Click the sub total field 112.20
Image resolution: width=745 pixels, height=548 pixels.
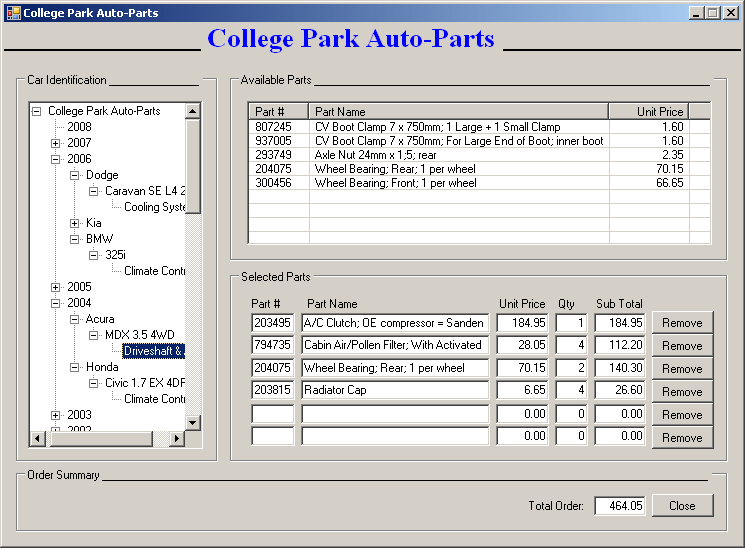click(x=620, y=345)
